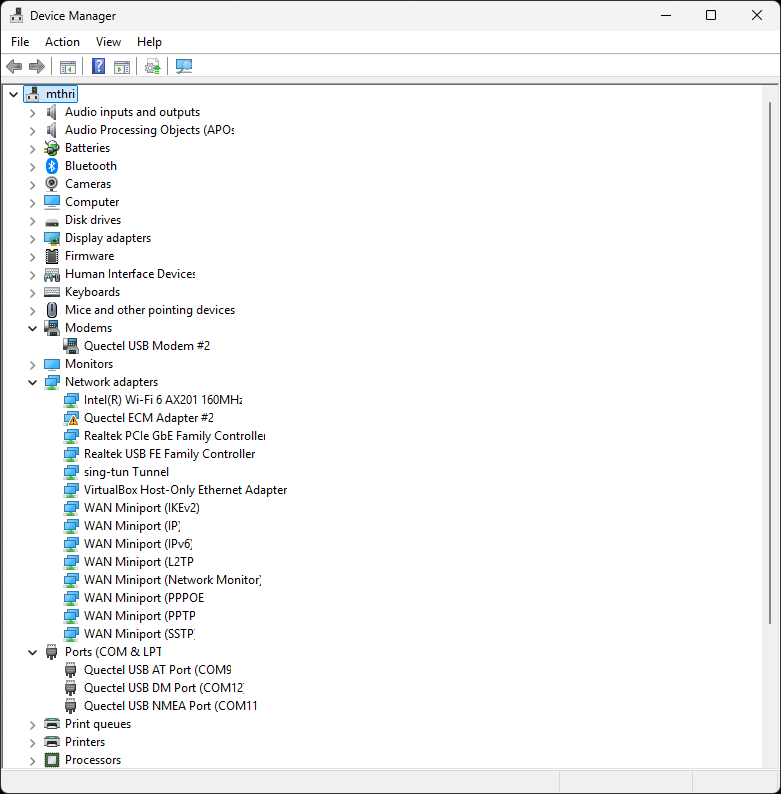This screenshot has width=781, height=794.
Task: Select WAN Miniport (Network Monitor)
Action: pyautogui.click(x=173, y=580)
